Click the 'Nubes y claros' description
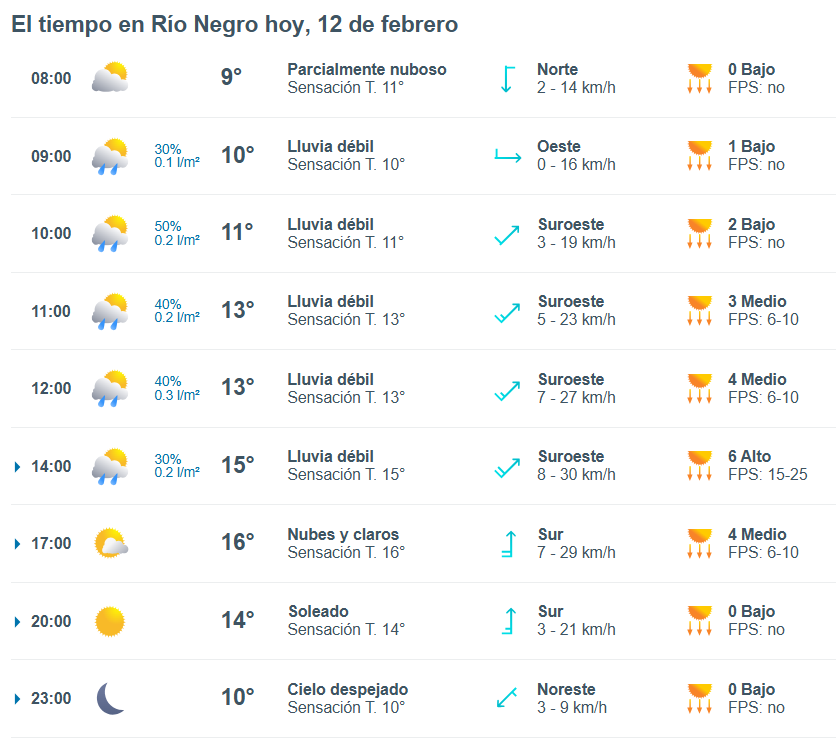This screenshot has height=741, width=836. 343,534
